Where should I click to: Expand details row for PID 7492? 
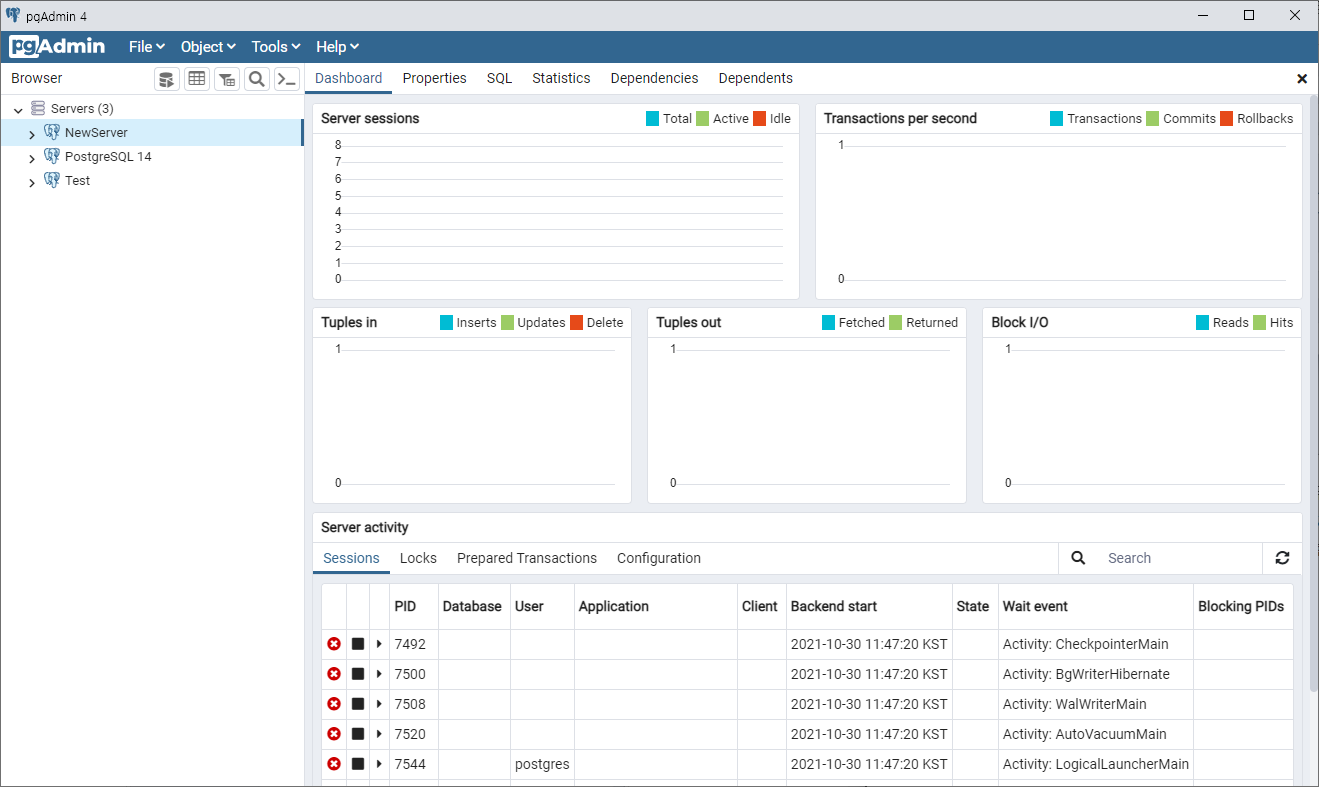(x=379, y=644)
